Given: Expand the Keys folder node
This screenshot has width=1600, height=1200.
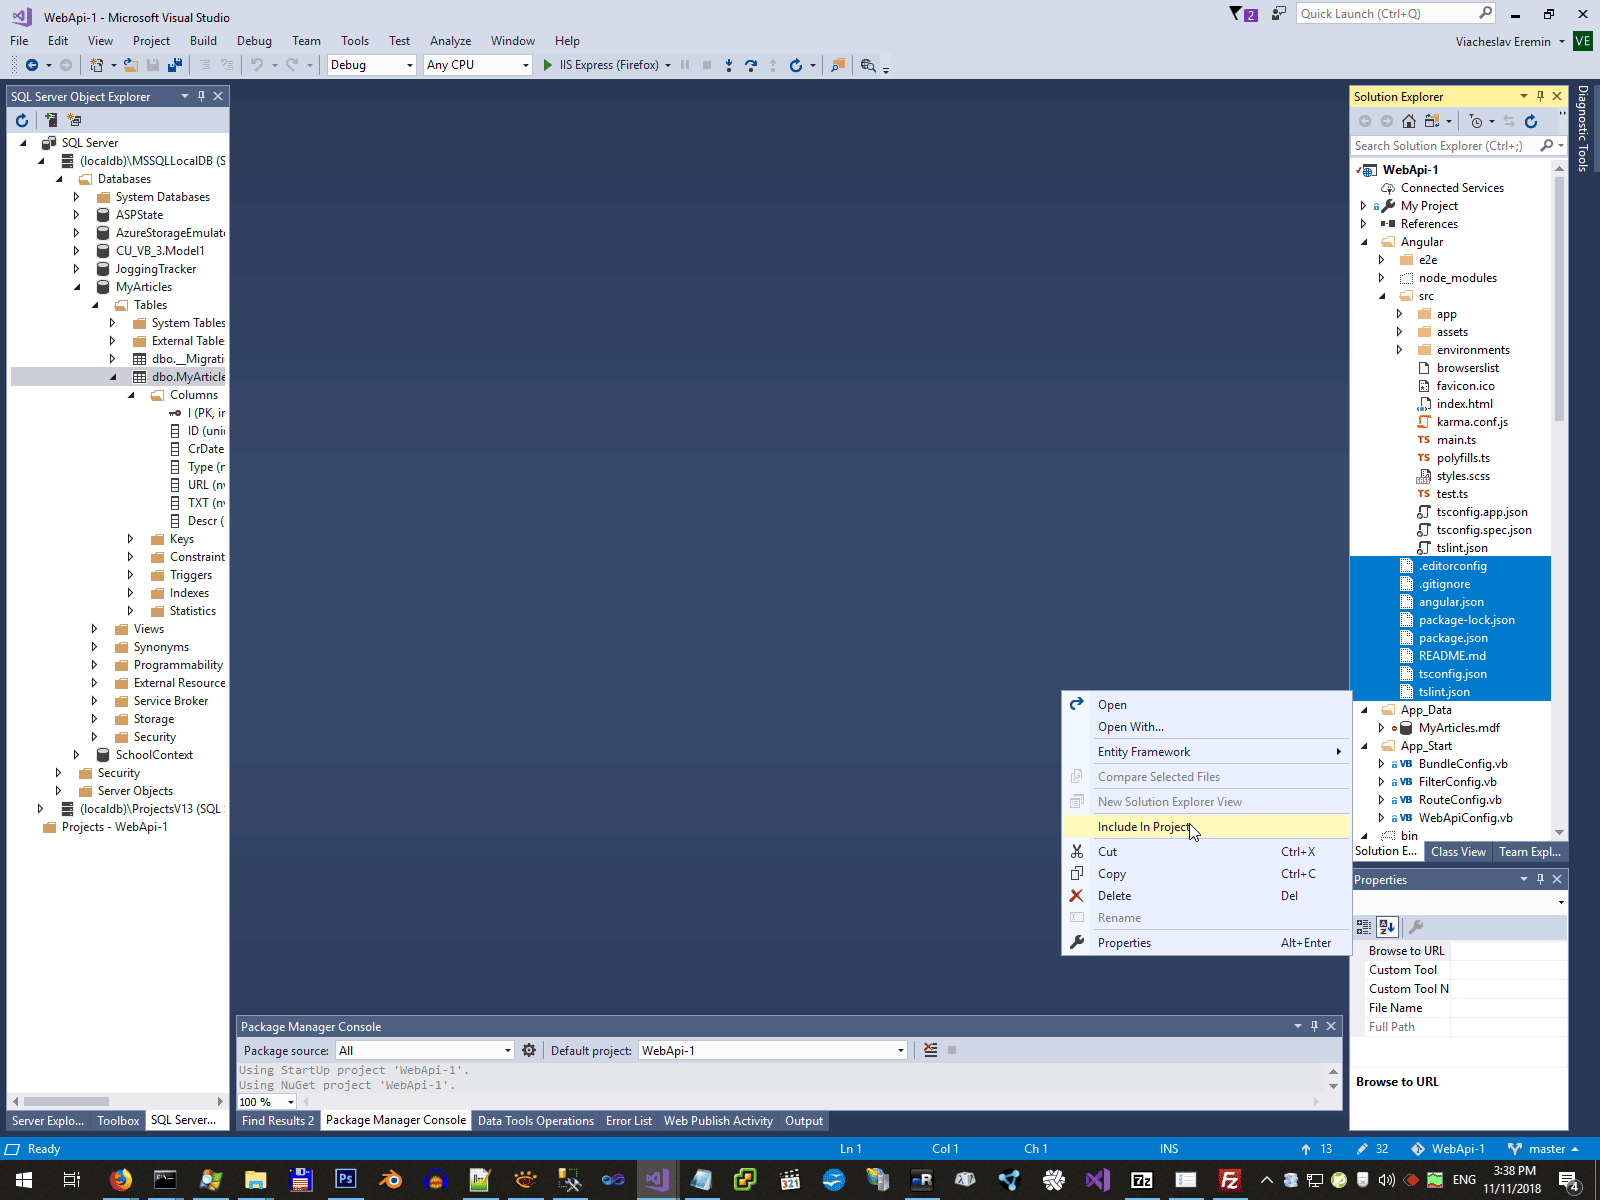Looking at the screenshot, I should [x=130, y=539].
